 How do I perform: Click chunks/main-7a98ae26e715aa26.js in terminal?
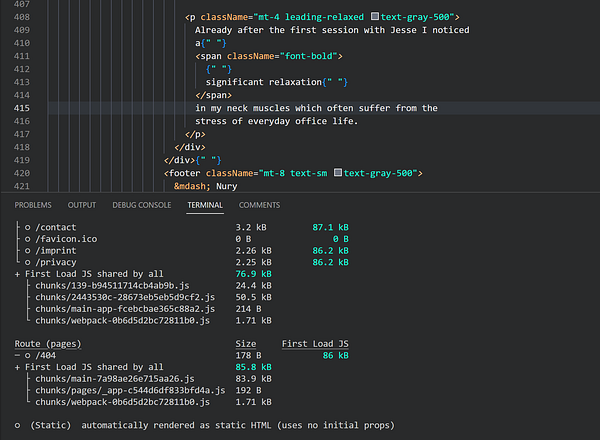[x=106, y=379]
